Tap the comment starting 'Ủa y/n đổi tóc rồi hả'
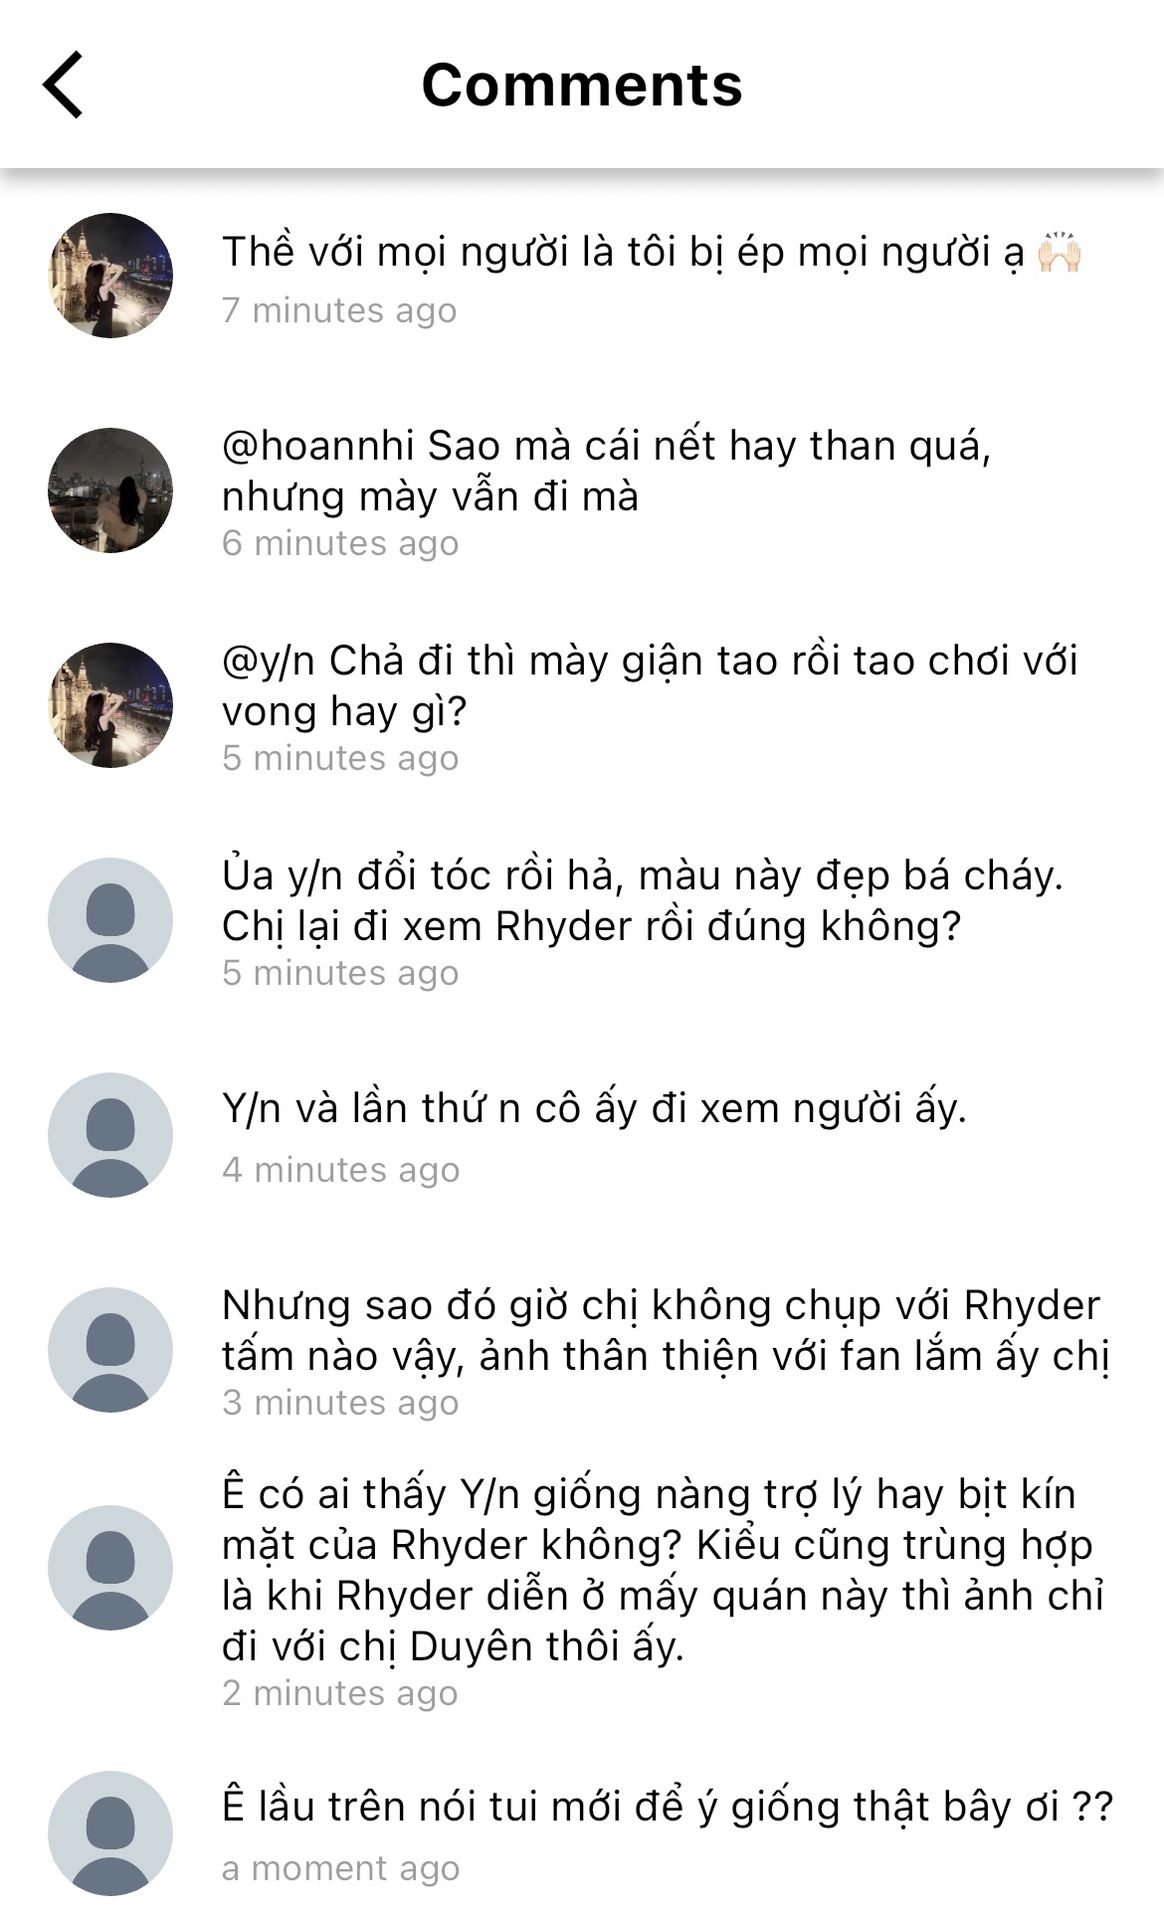1164x1920 pixels. pyautogui.click(x=642, y=901)
